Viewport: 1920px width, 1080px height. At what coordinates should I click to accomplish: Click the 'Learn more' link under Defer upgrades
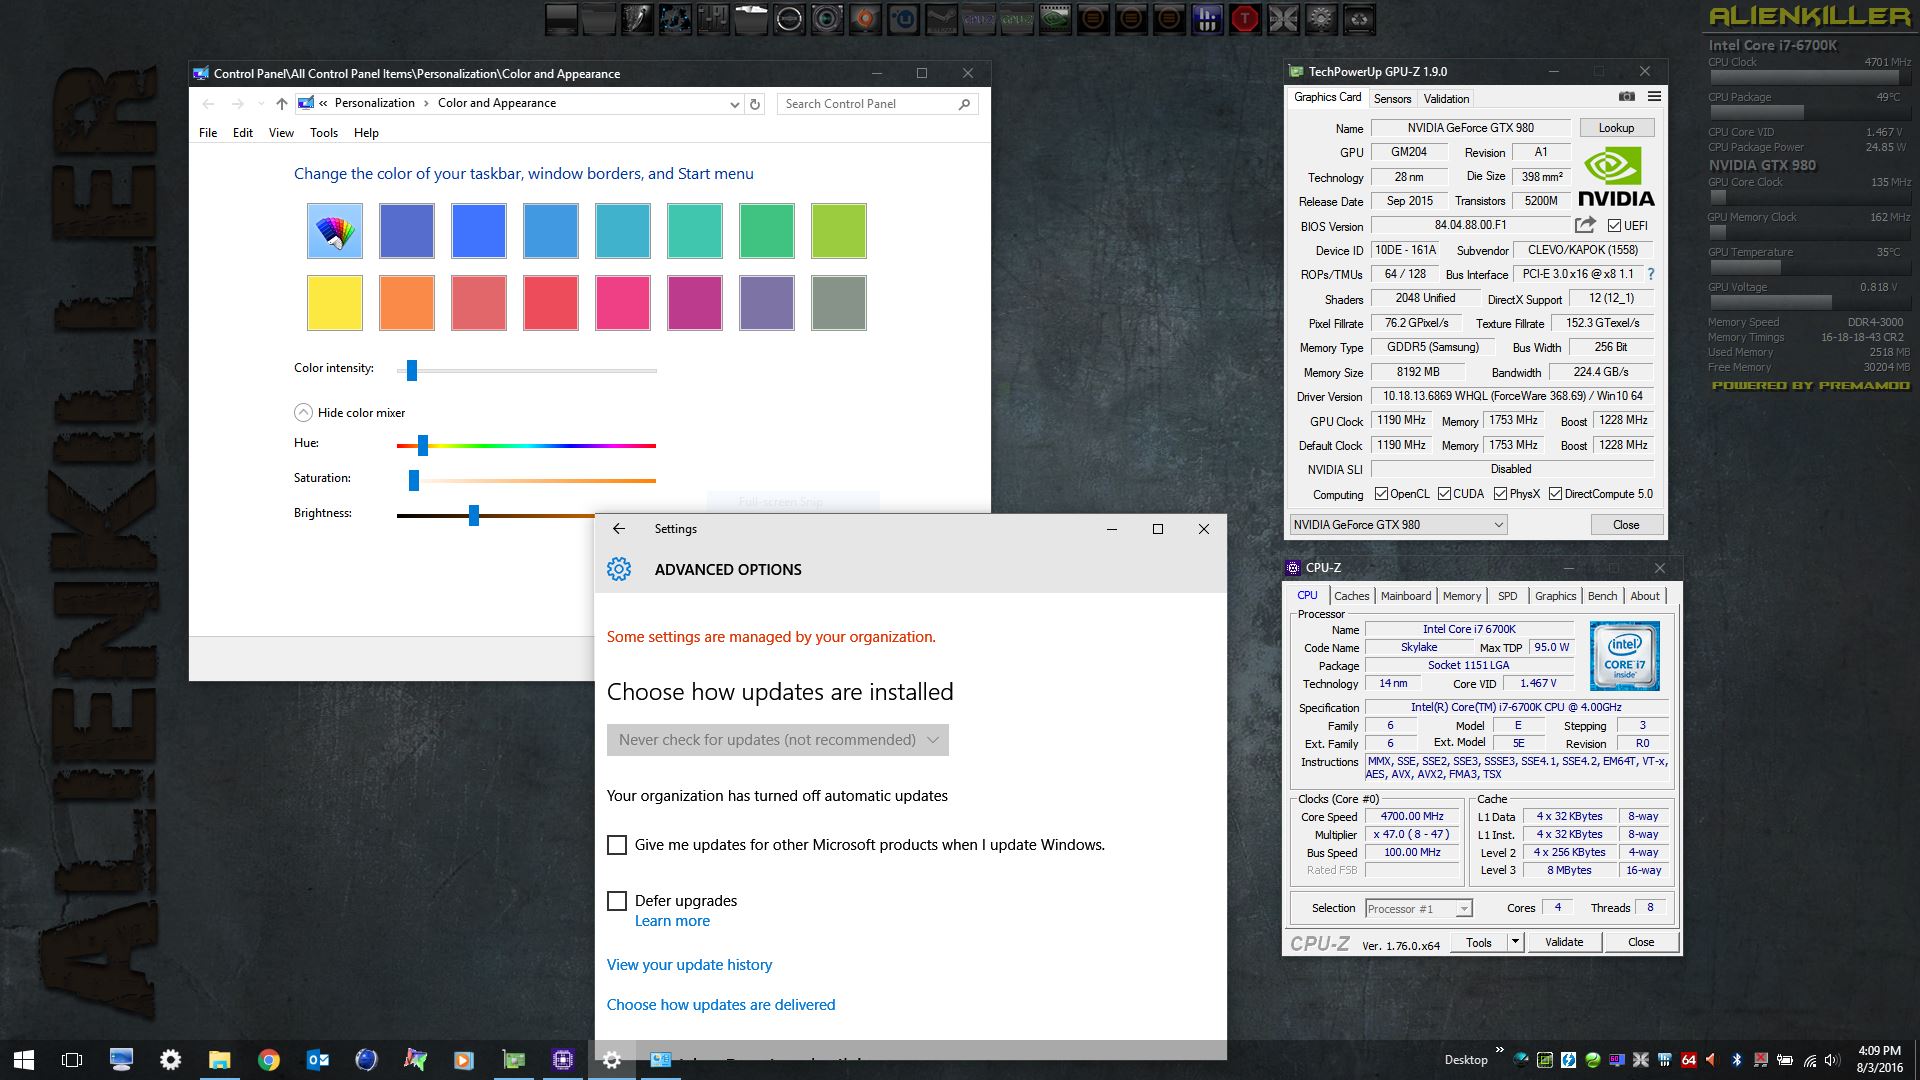click(x=672, y=921)
